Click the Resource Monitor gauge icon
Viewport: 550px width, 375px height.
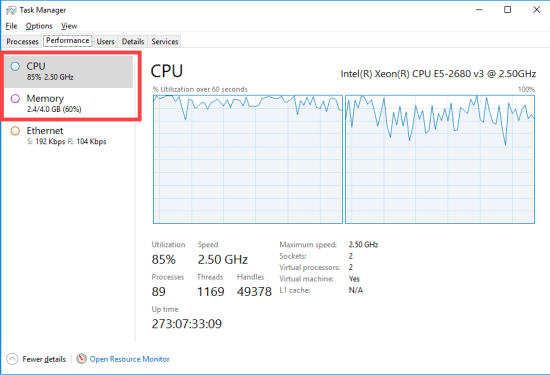tap(81, 359)
